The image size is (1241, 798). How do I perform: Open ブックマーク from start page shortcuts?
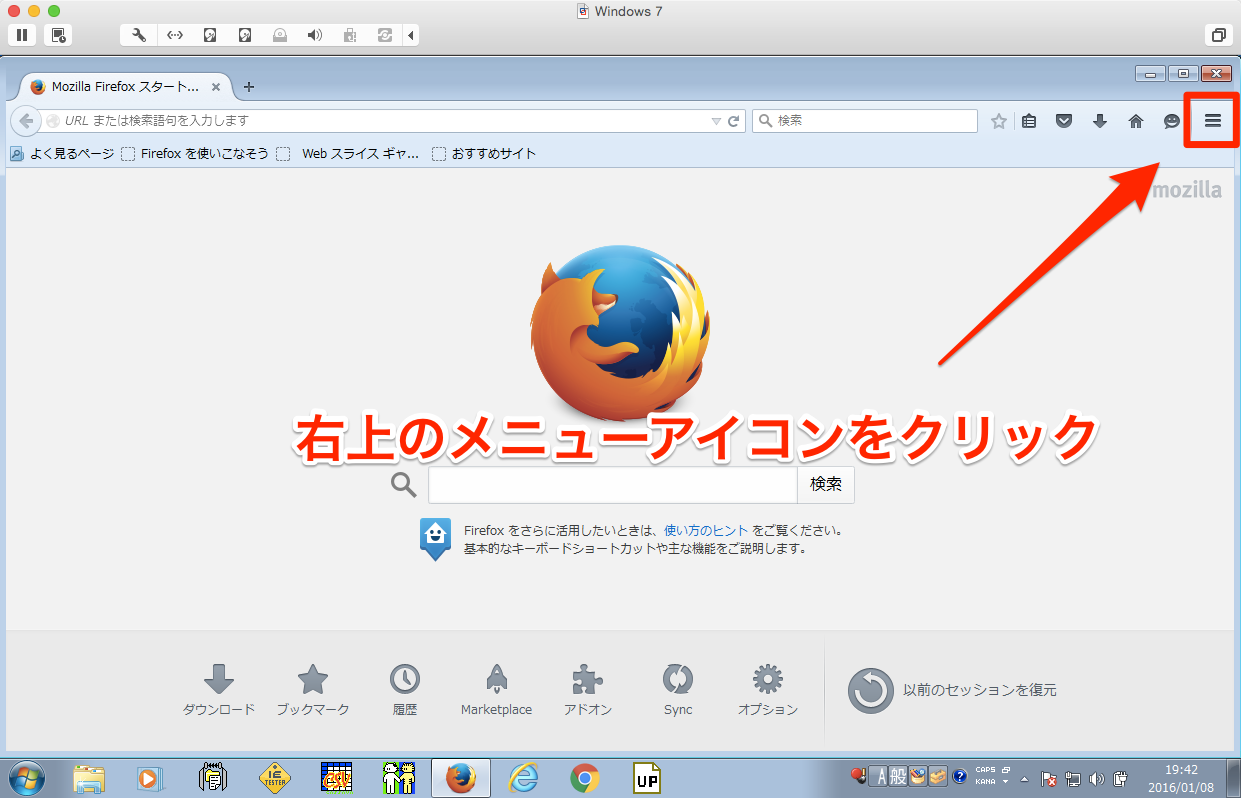[x=313, y=690]
